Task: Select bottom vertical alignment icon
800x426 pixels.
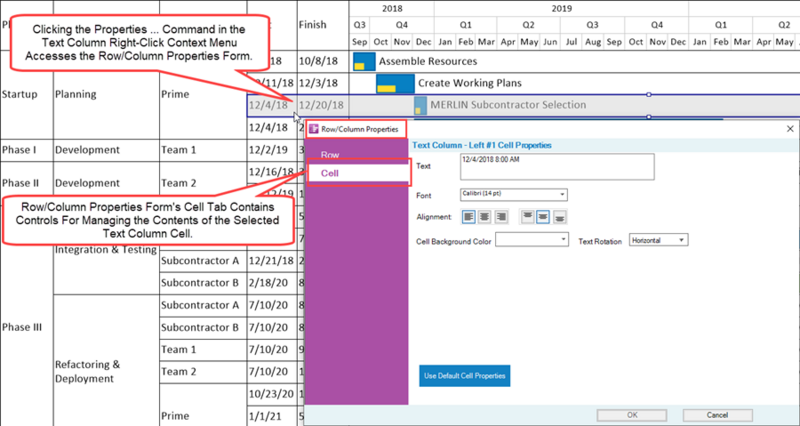Action: click(x=560, y=217)
